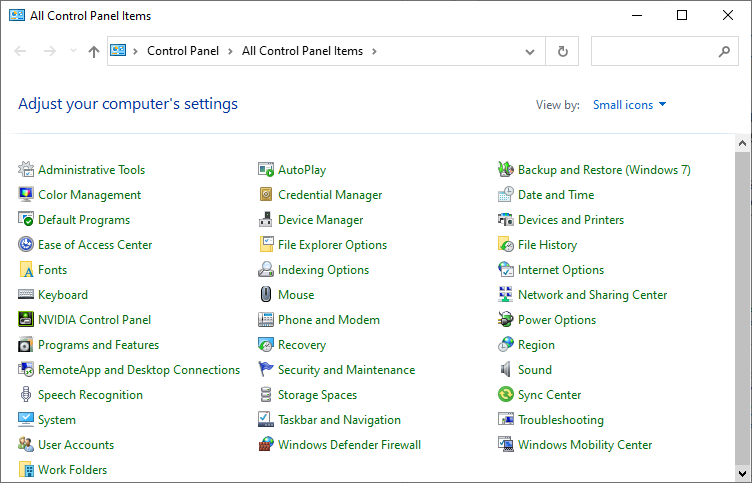This screenshot has height=483, width=752.
Task: Click the search magnifier icon
Action: pos(724,51)
